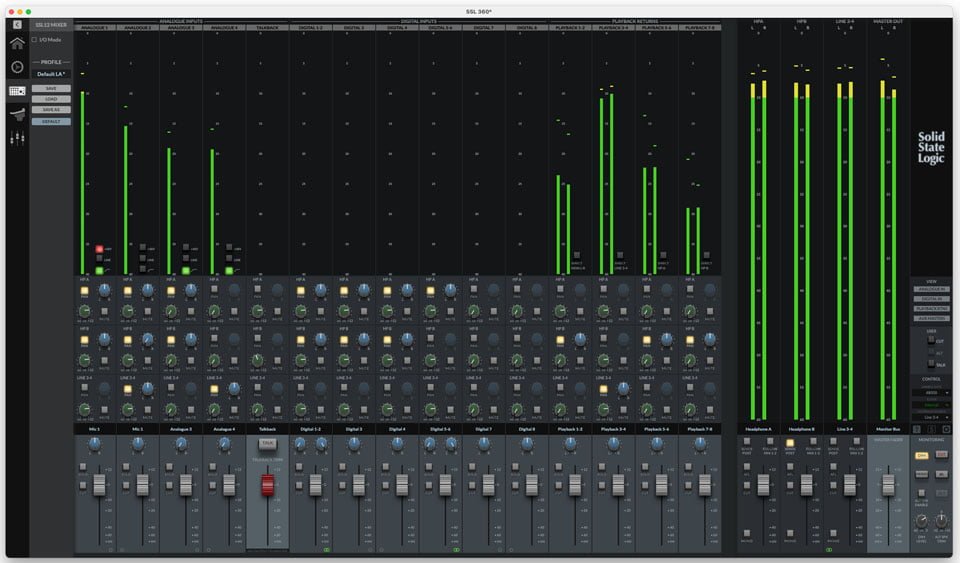Image resolution: width=960 pixels, height=563 pixels.
Task: Click the stereo link icon under Digital 5-6
Action: point(456,550)
